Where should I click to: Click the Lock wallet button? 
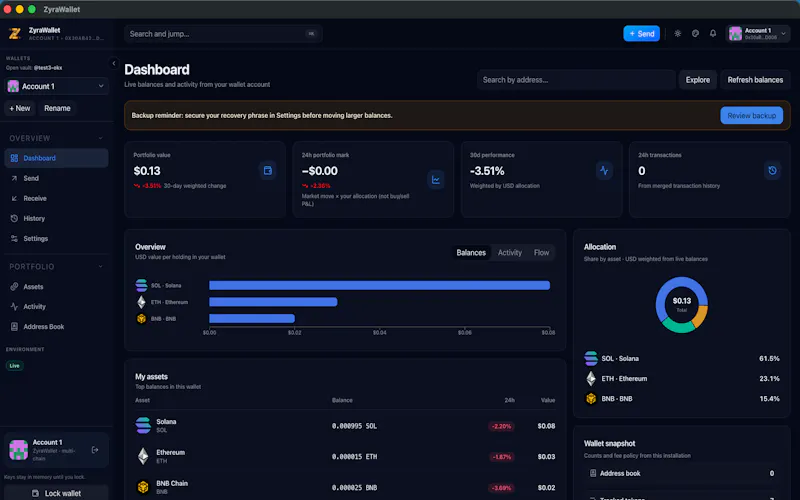pyautogui.click(x=57, y=493)
